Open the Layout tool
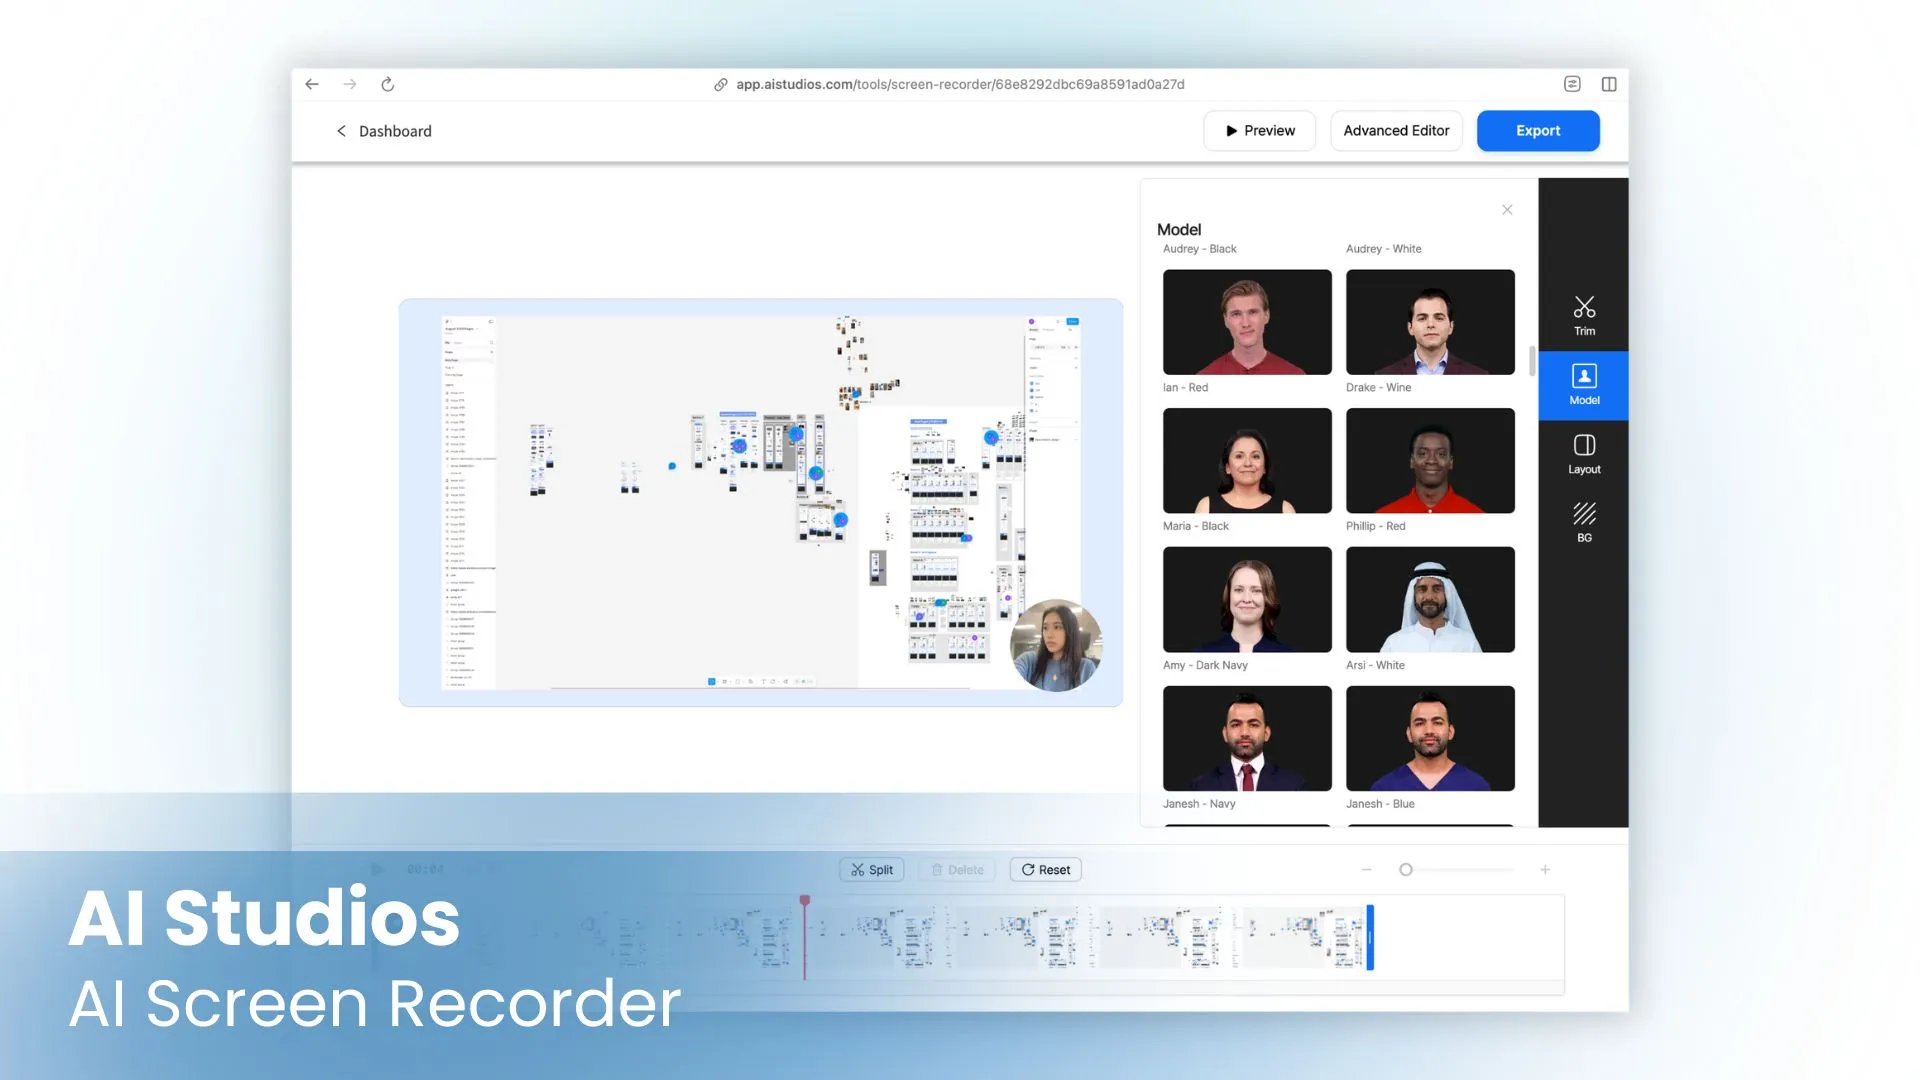1920x1080 pixels. click(x=1584, y=454)
